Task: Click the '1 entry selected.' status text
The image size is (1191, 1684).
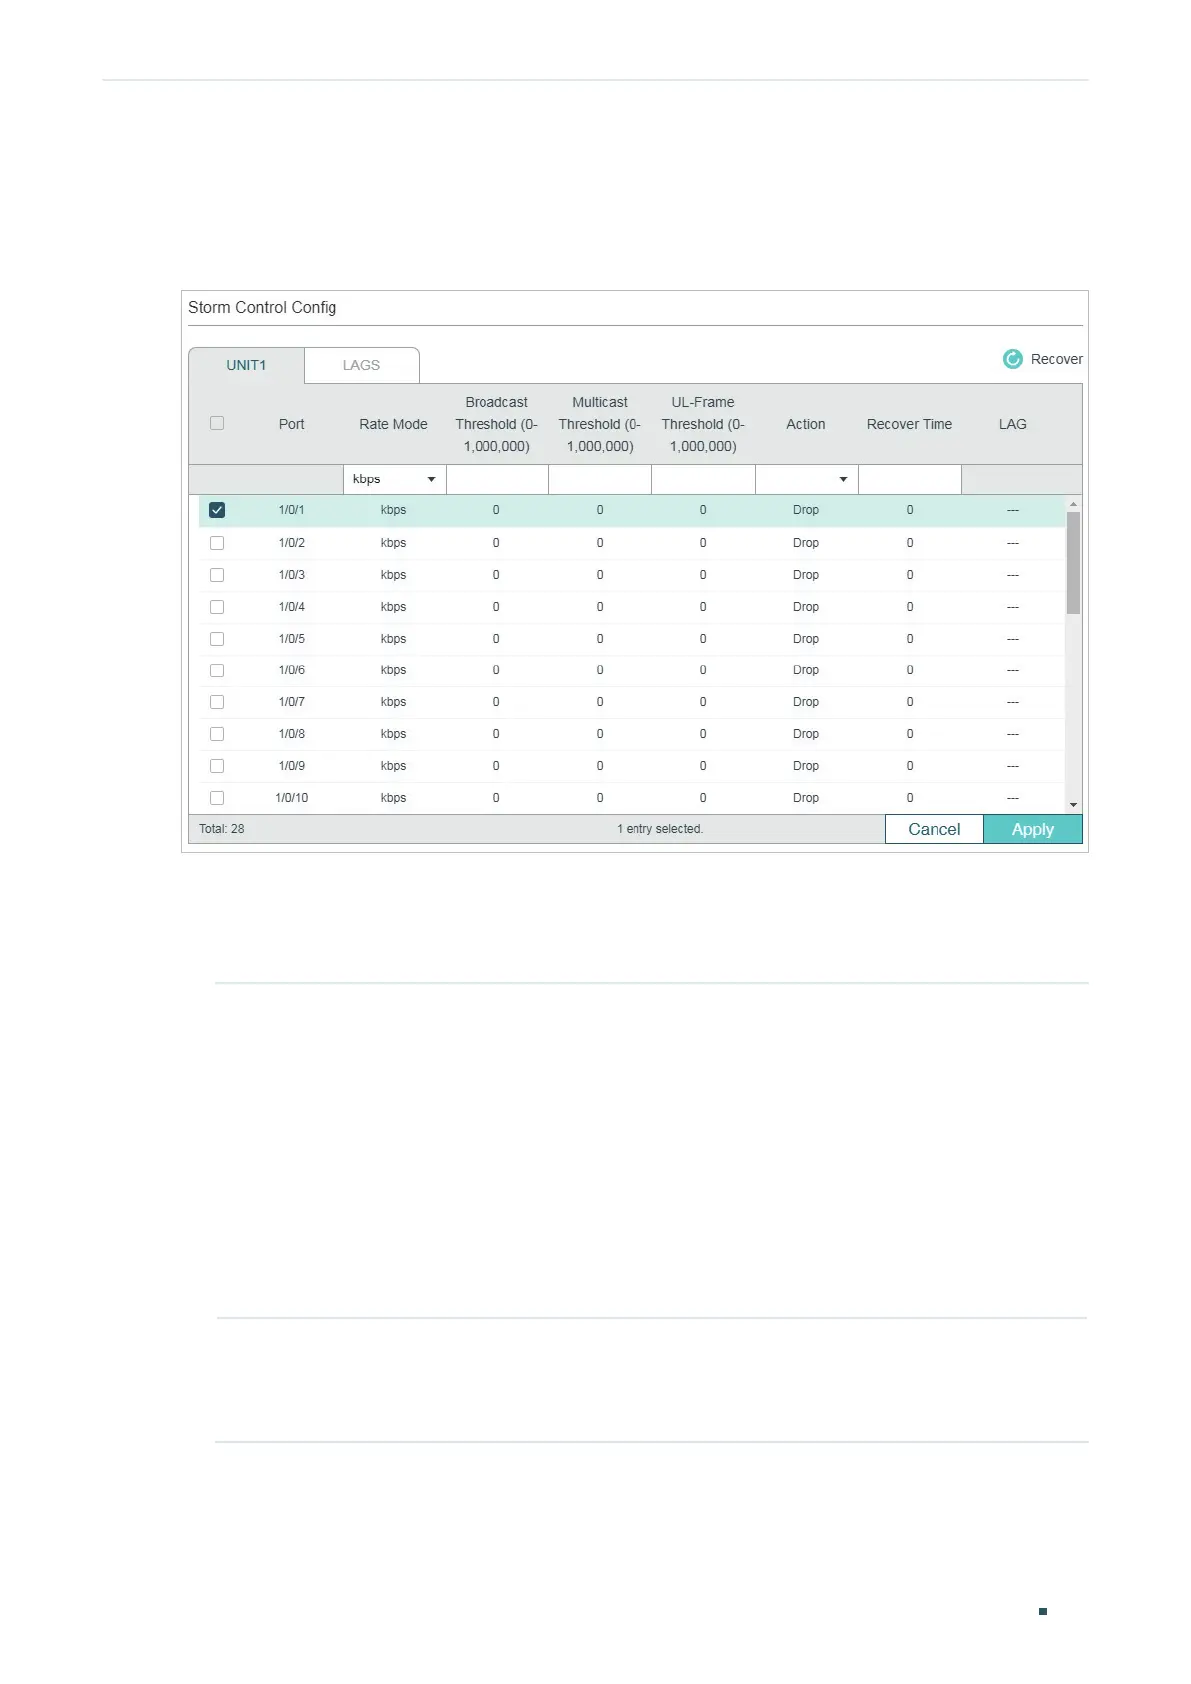Action: (x=660, y=829)
